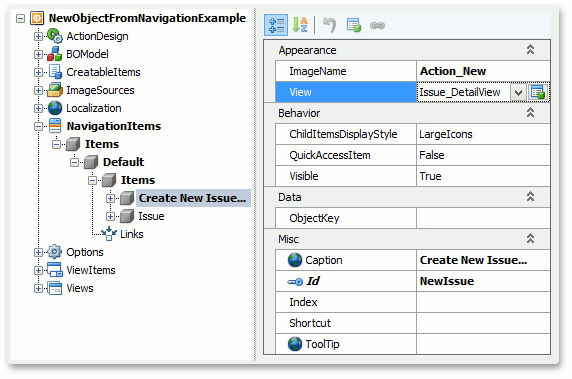Click the chain link toolbar icon
Viewport: 572px width, 379px height.
pyautogui.click(x=377, y=26)
